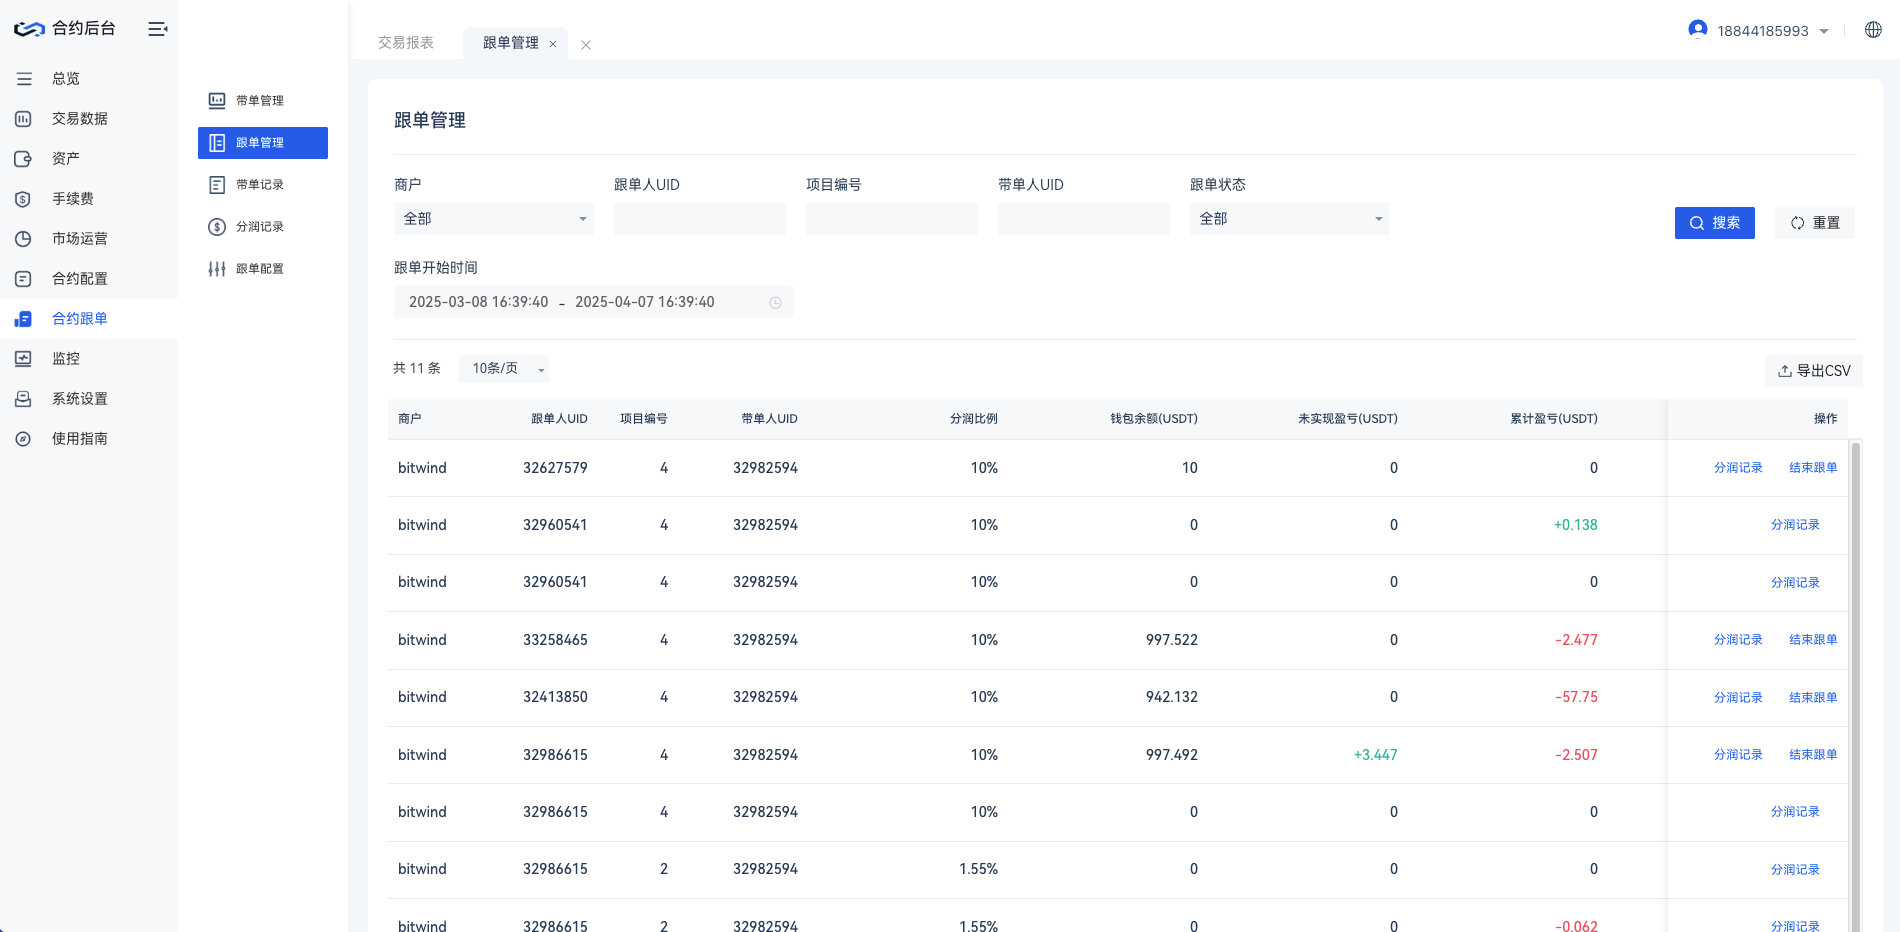Click the table's vertical scrollbar
The height and width of the screenshot is (932, 1900).
click(x=1856, y=686)
